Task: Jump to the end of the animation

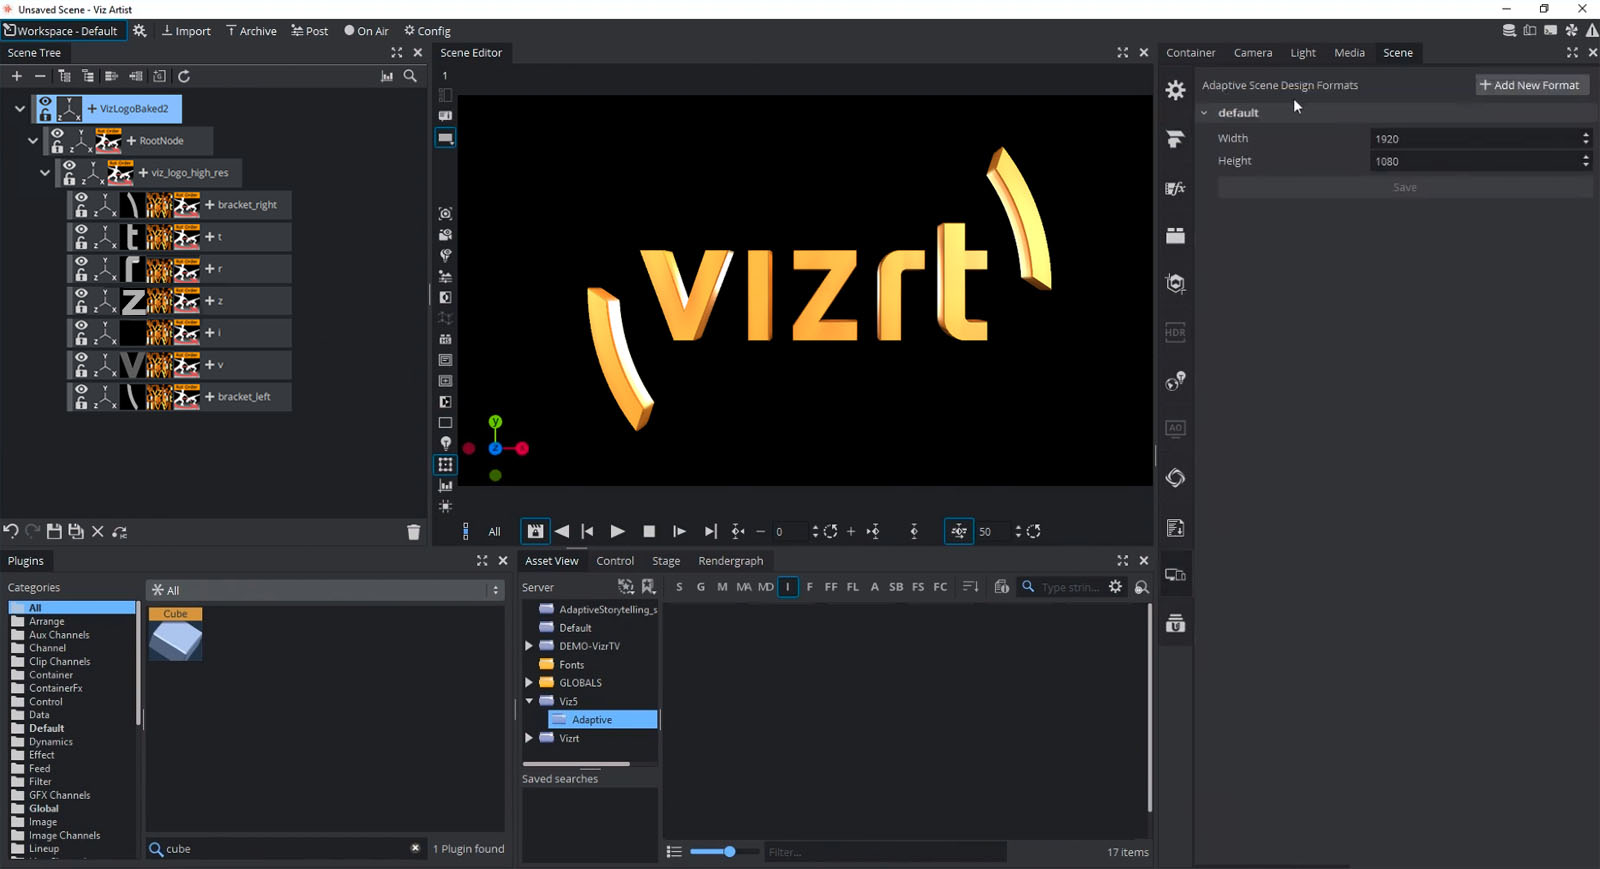Action: tap(710, 531)
